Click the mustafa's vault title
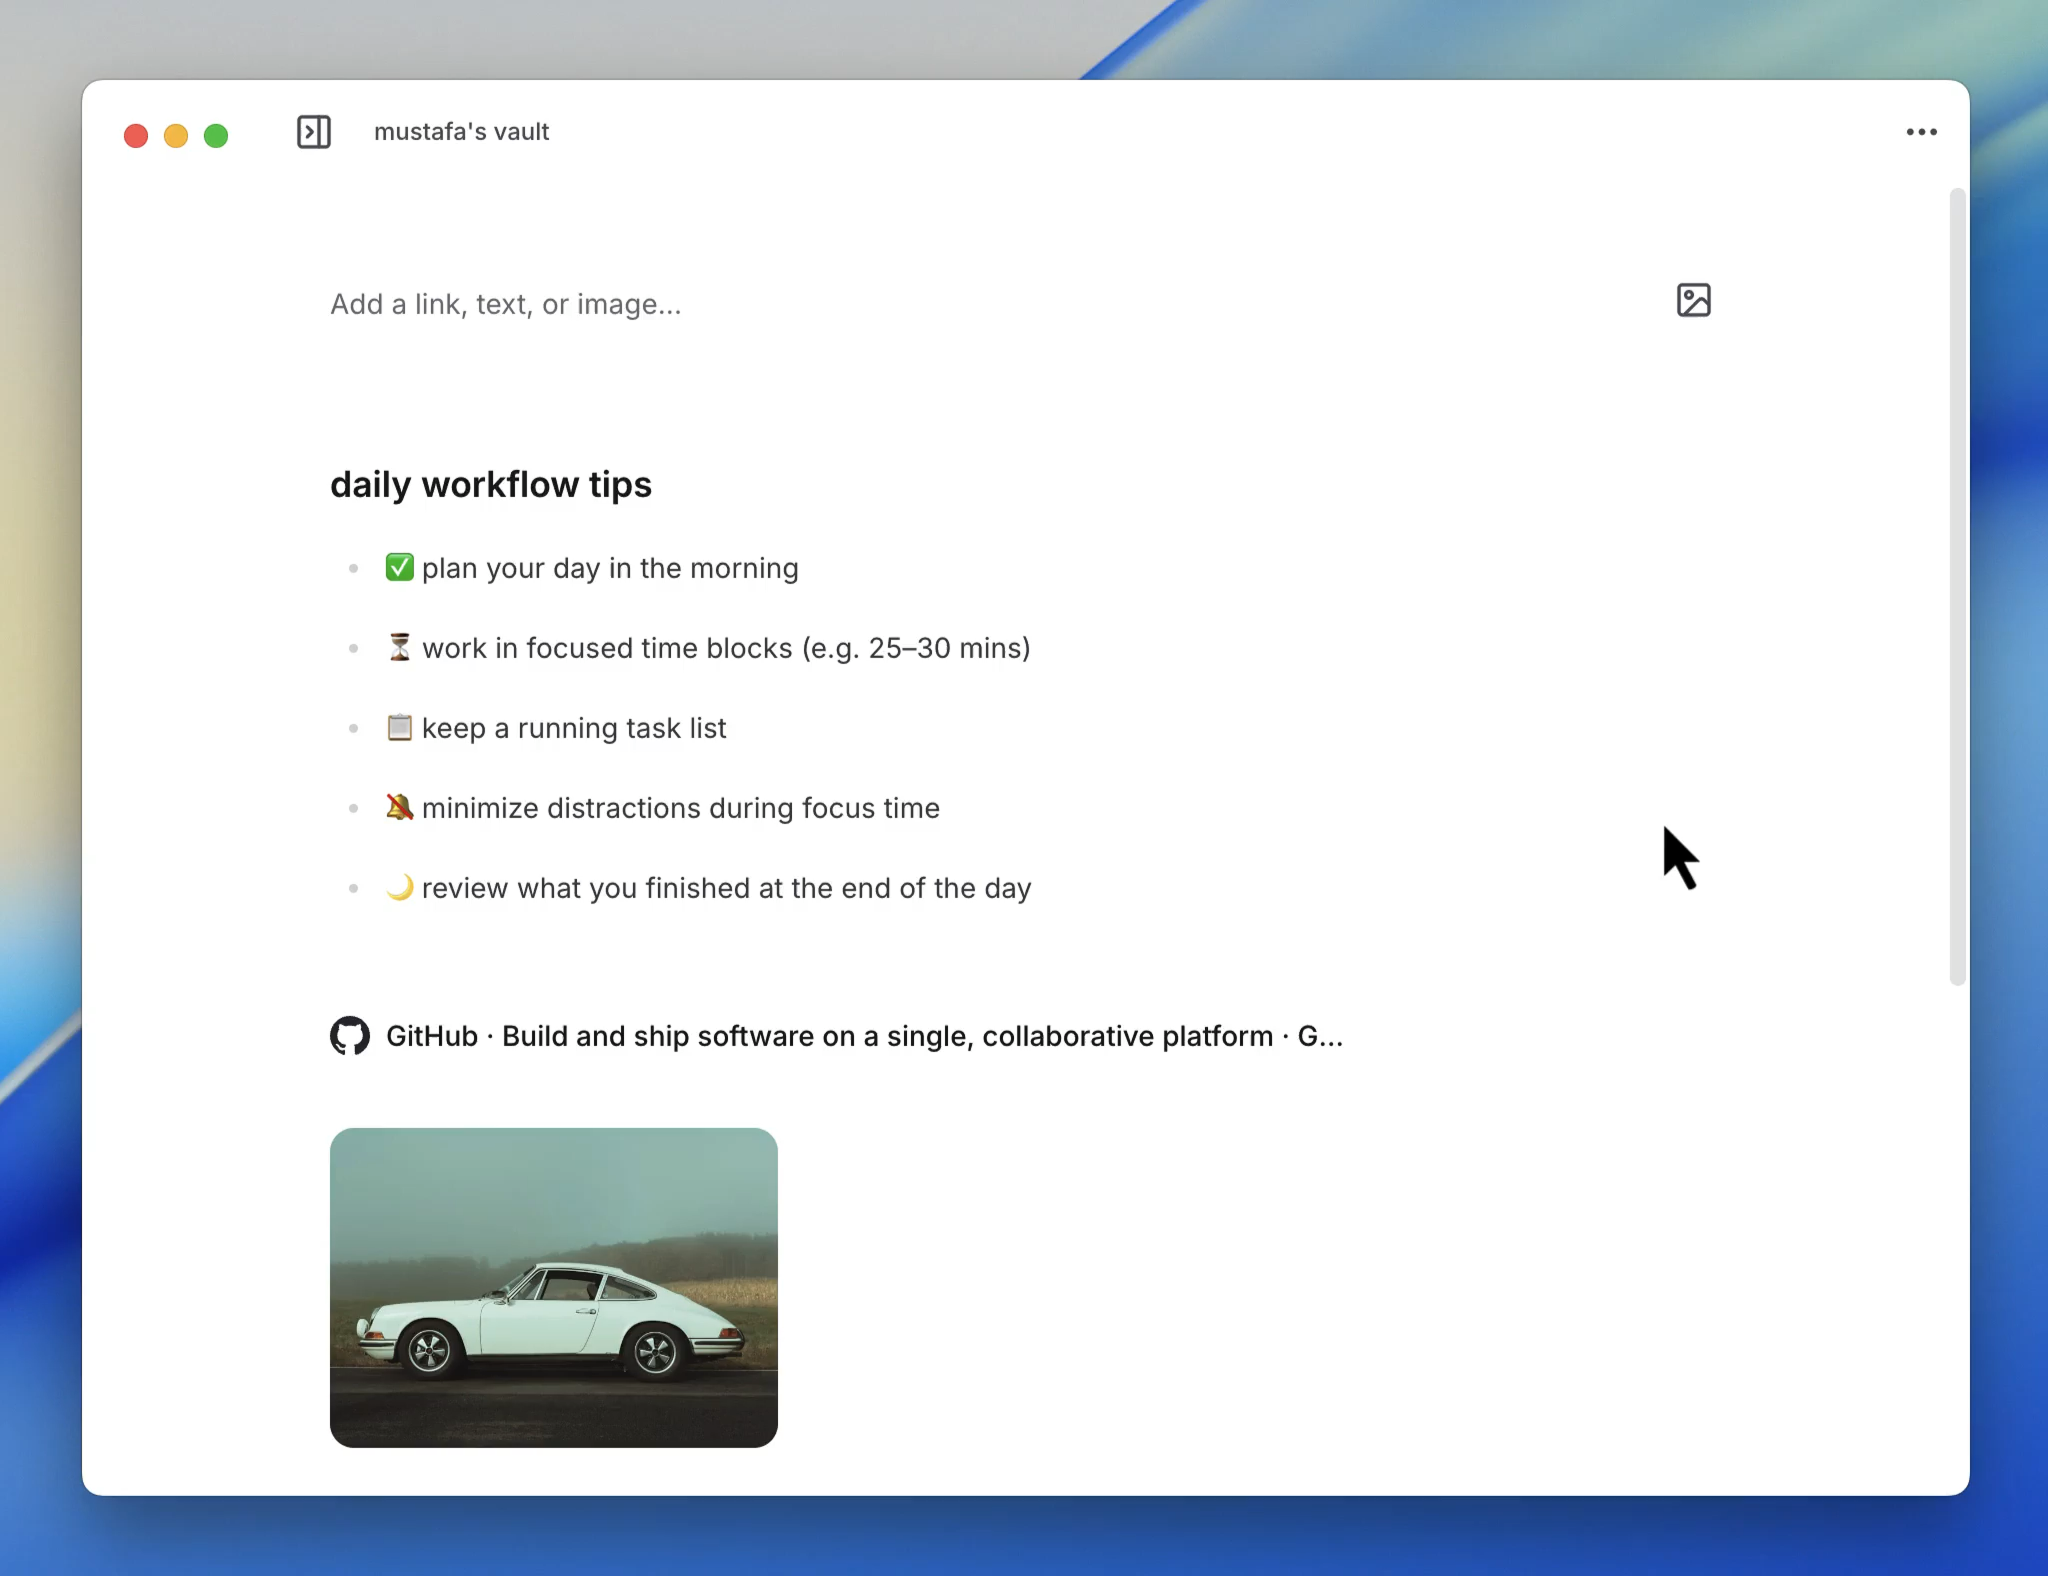2048x1576 pixels. [x=461, y=132]
